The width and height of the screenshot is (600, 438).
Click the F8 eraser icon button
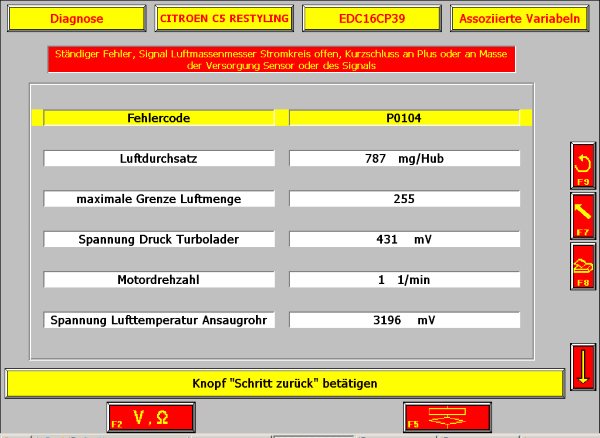(x=583, y=266)
